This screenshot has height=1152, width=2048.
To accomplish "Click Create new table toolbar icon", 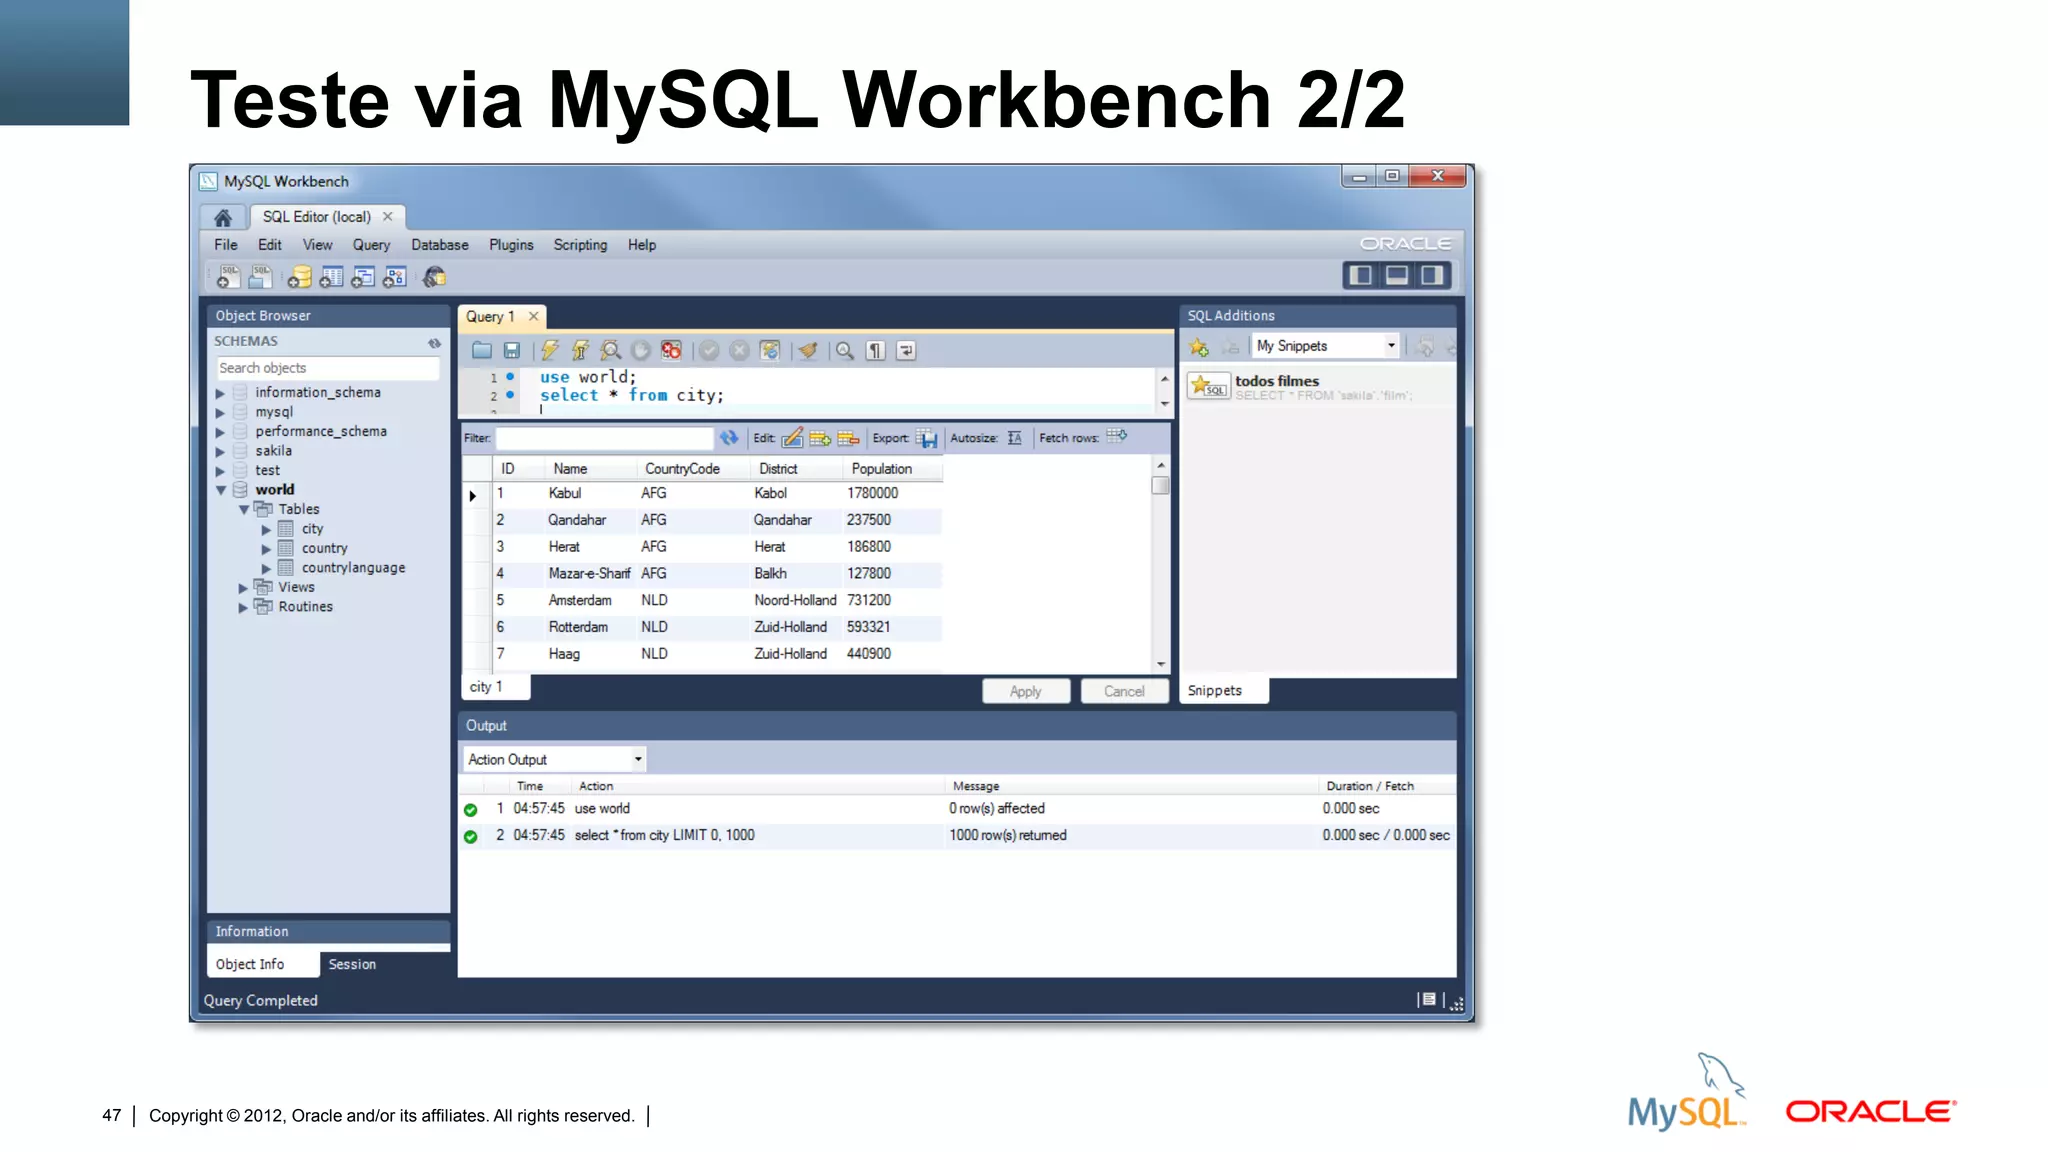I will point(332,277).
